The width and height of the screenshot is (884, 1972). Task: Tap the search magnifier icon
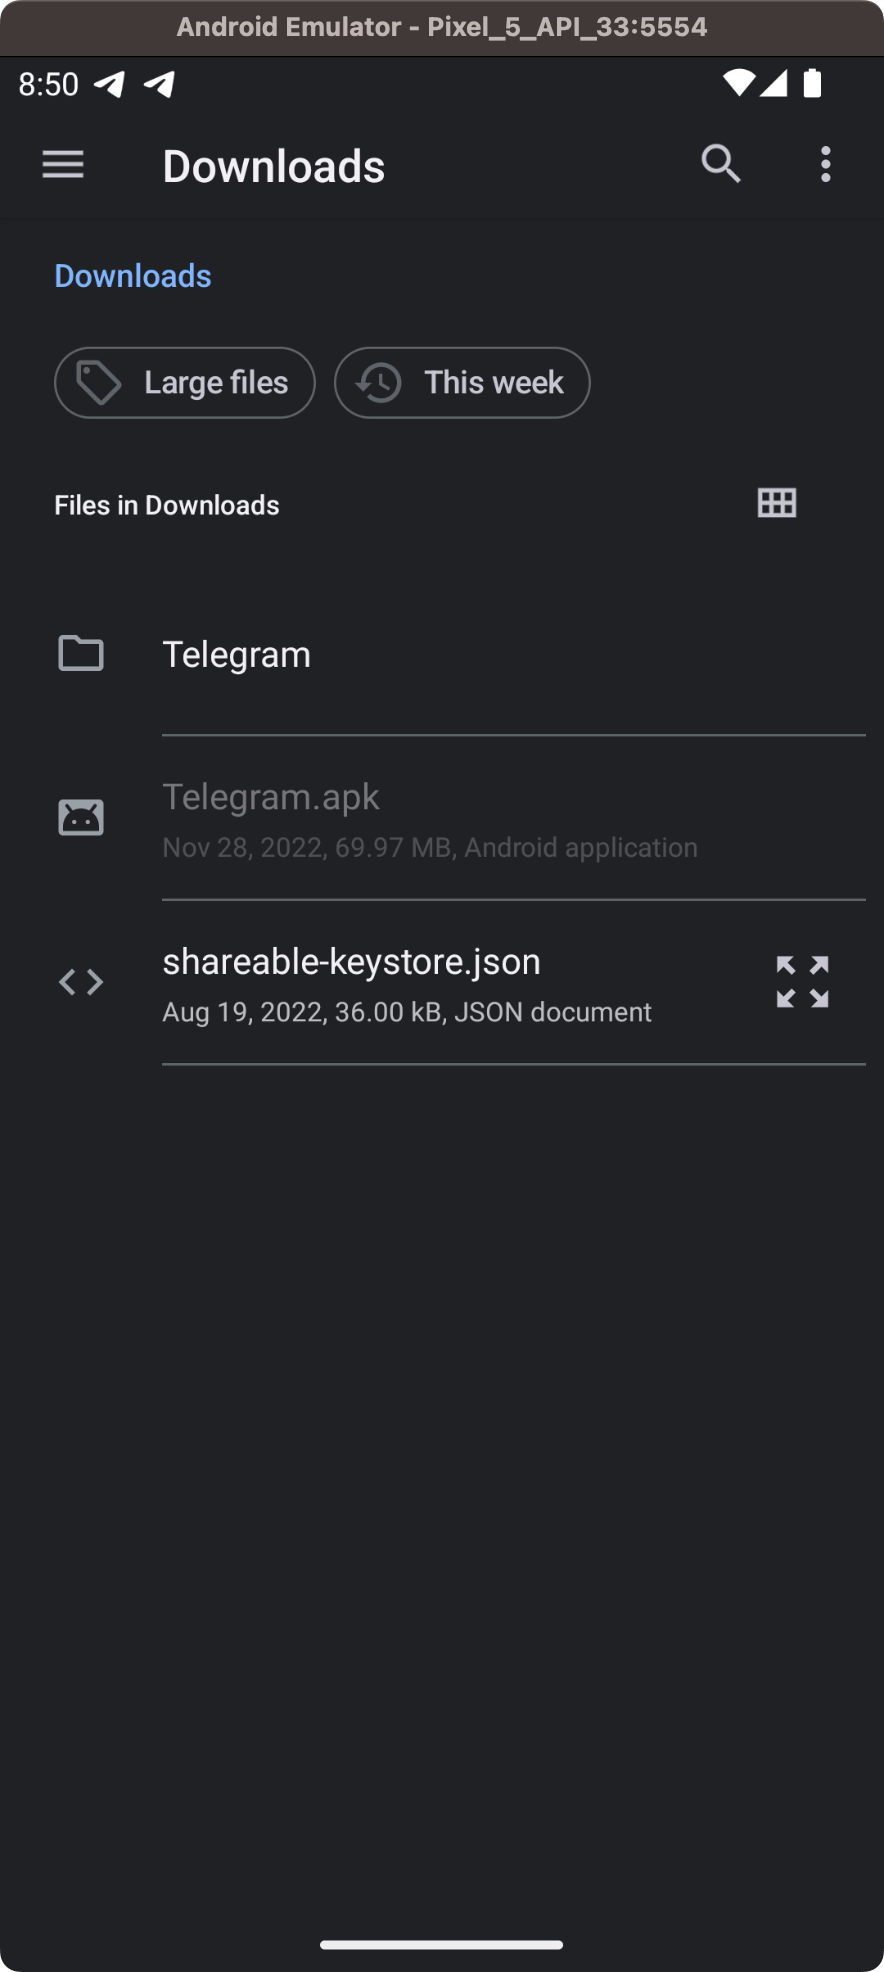[721, 164]
